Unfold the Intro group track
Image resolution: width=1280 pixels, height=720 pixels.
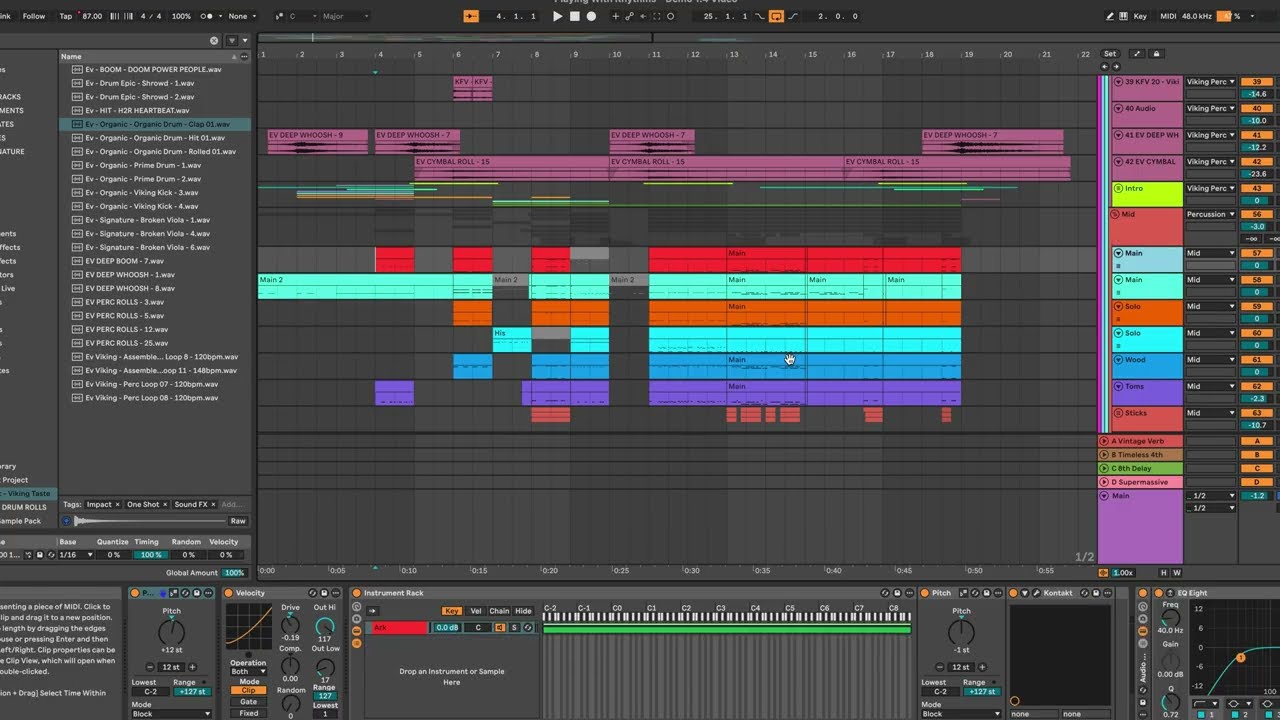click(x=1118, y=188)
